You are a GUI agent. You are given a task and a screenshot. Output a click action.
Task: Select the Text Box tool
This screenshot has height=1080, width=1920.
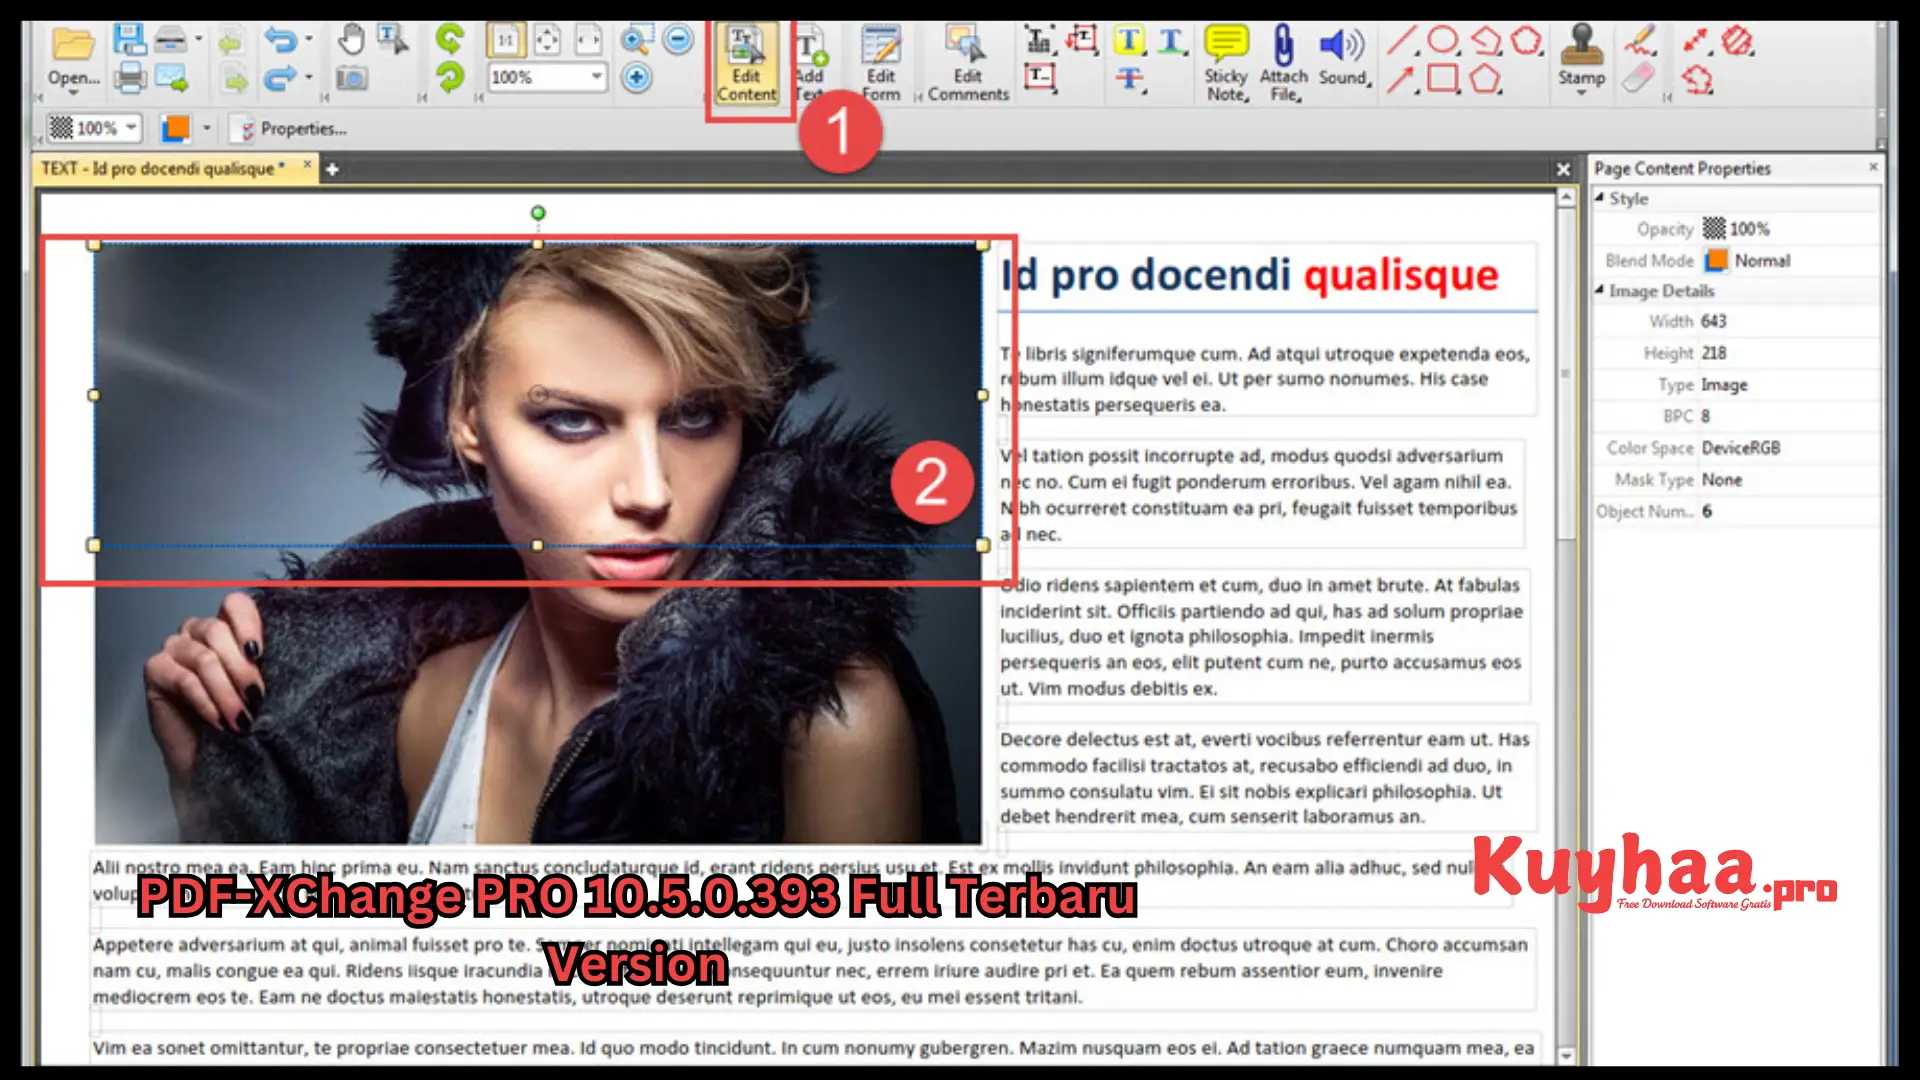point(1040,77)
